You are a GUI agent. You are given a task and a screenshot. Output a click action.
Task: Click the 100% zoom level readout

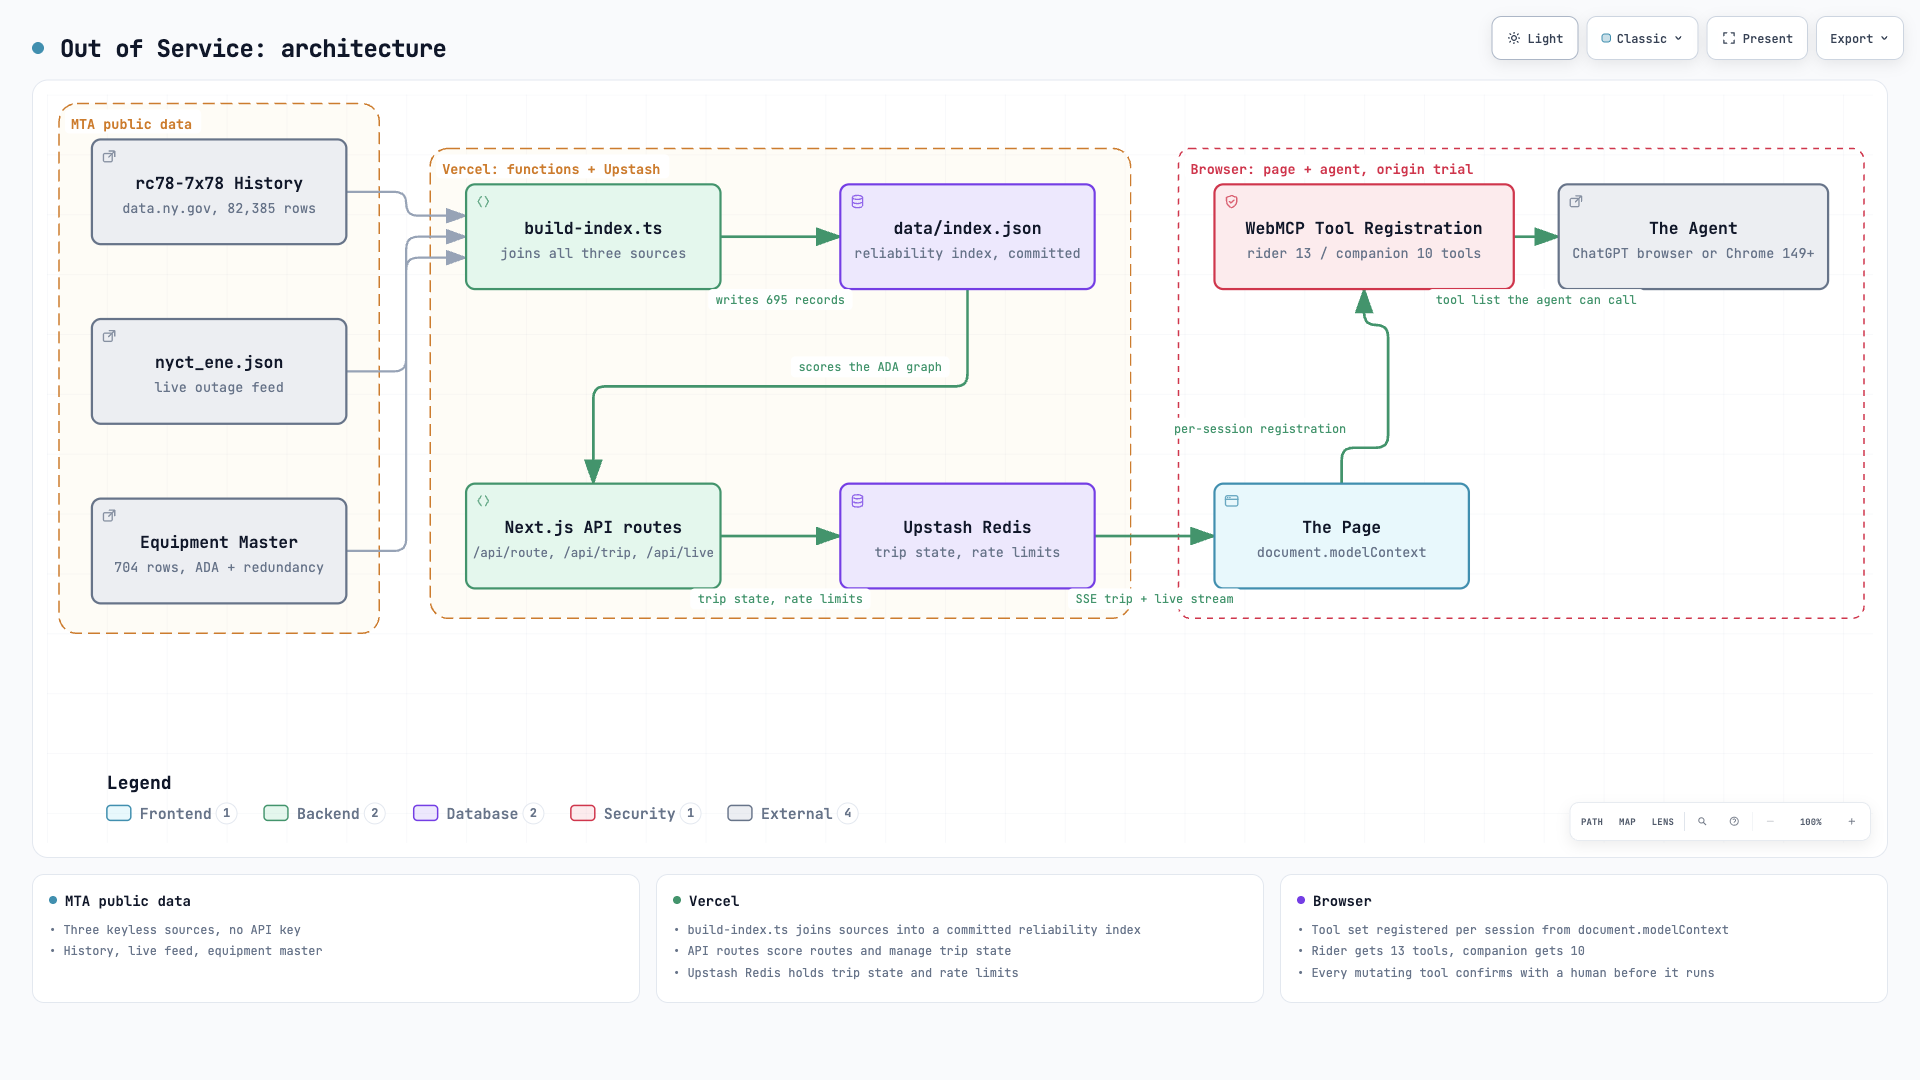[x=1811, y=822]
